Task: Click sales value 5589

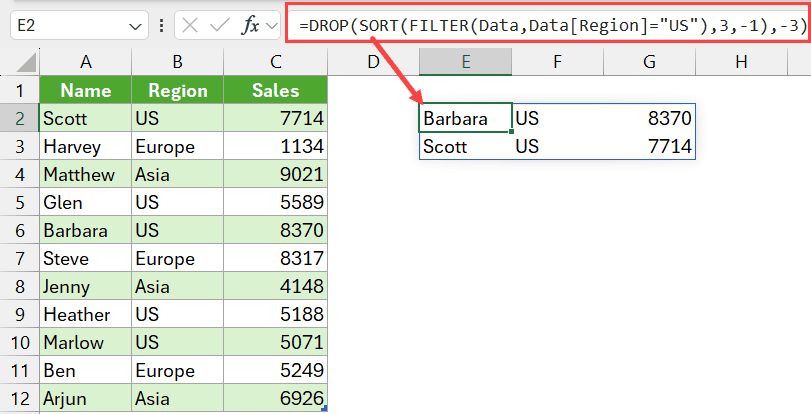Action: click(x=276, y=202)
